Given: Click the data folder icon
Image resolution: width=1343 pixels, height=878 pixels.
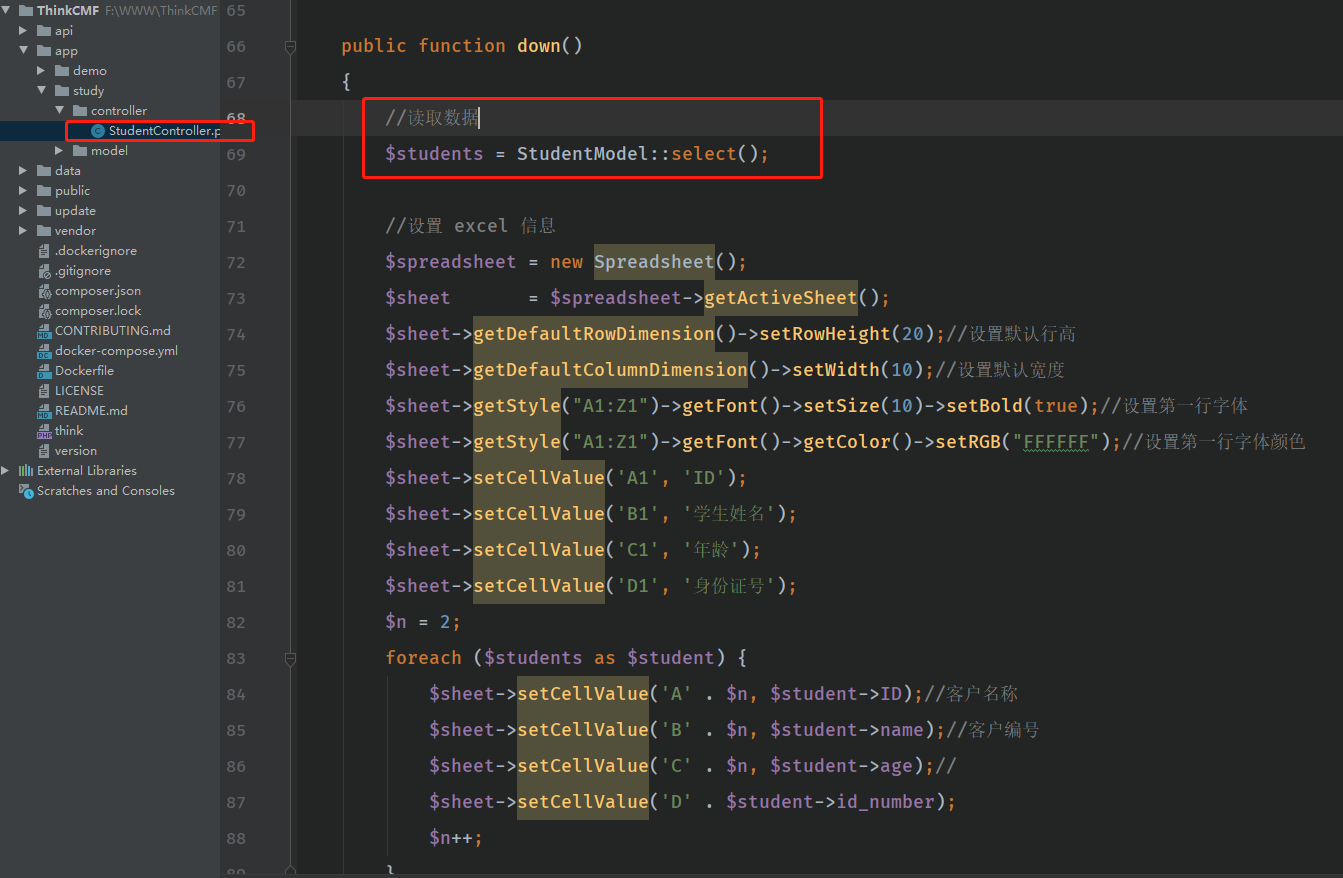Looking at the screenshot, I should tap(44, 171).
